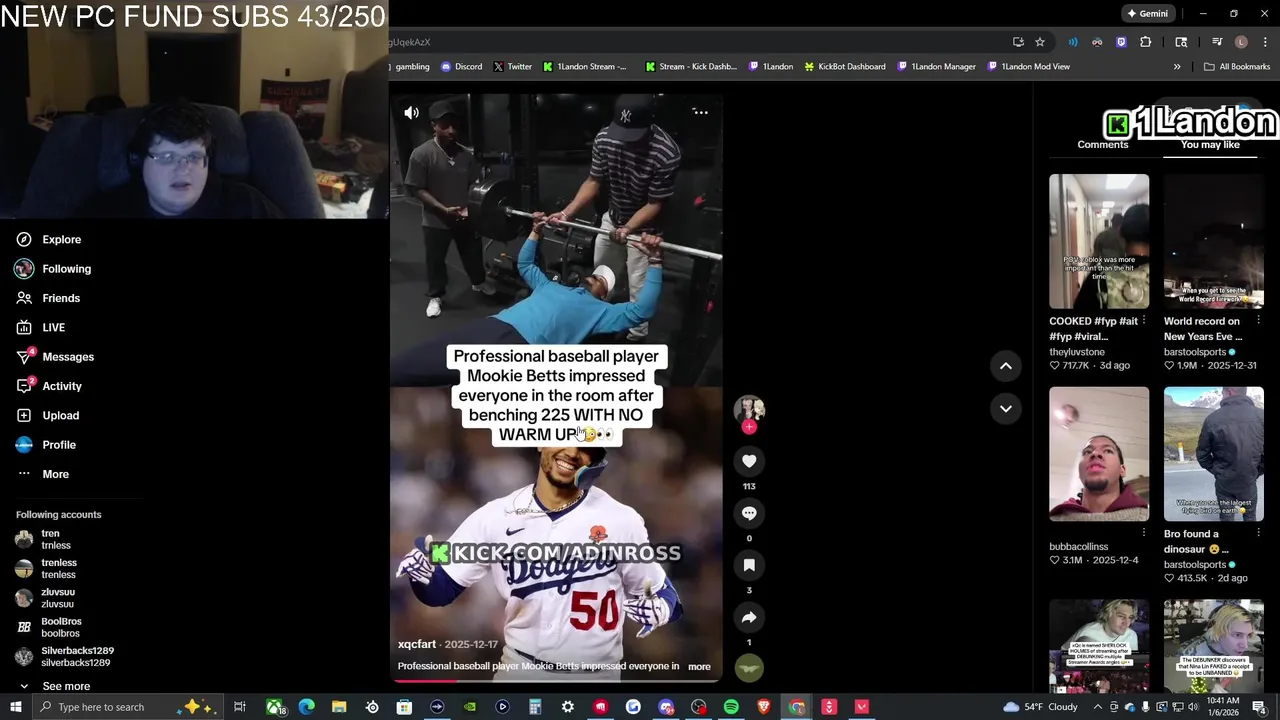Open Spotify from the taskbar
The image size is (1280, 720).
point(731,707)
